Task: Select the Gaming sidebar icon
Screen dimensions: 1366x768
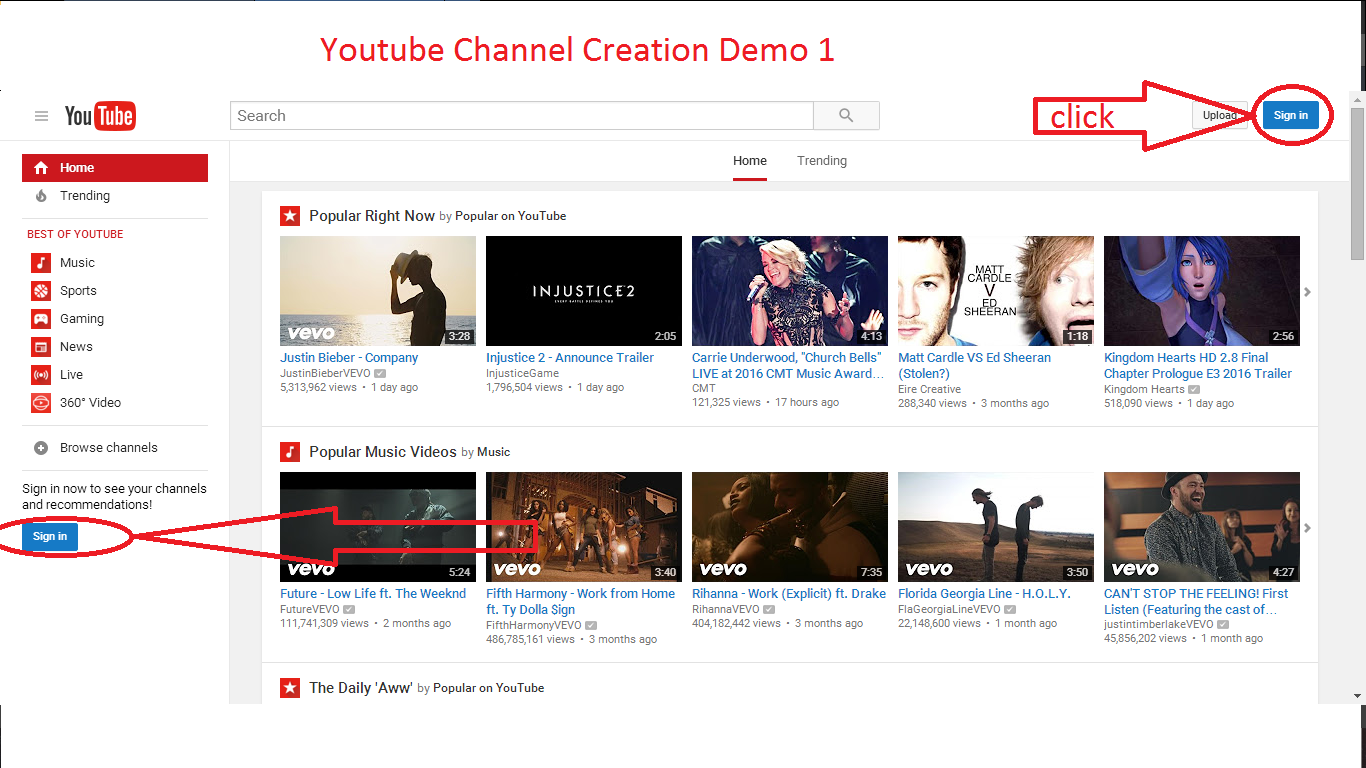Action: (41, 319)
